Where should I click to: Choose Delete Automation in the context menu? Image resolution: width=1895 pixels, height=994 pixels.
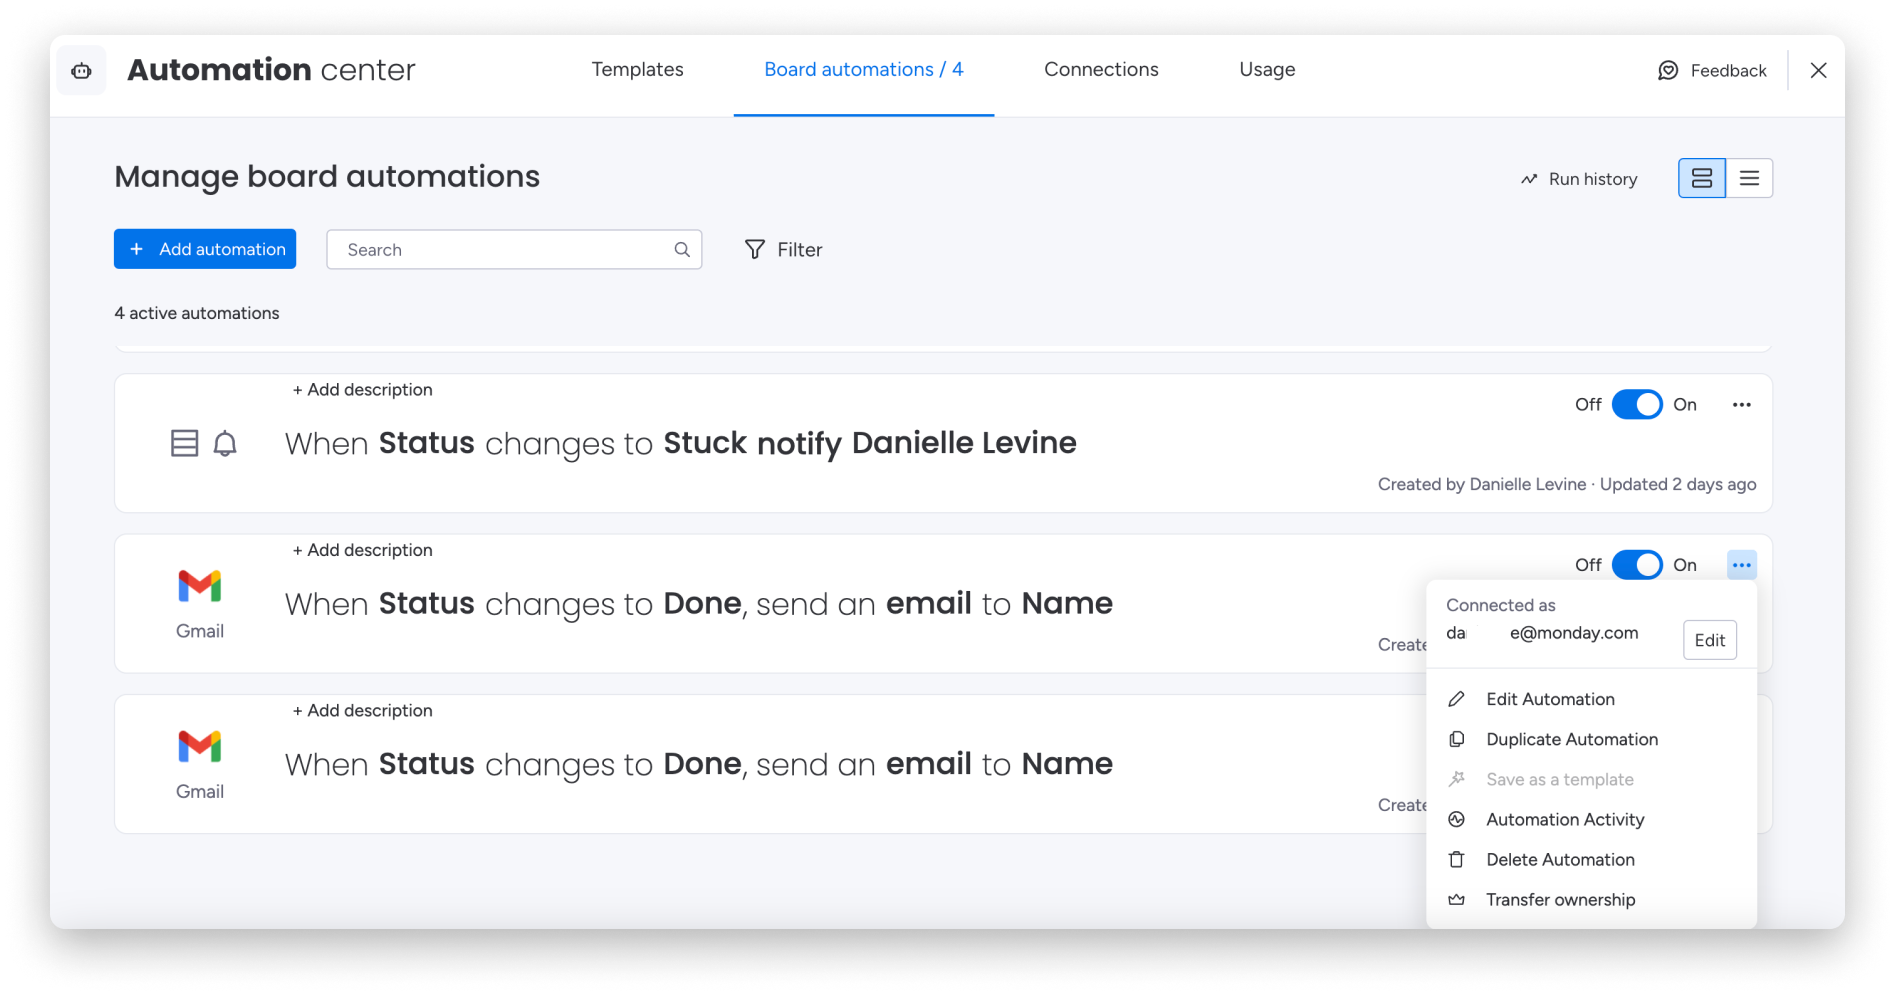click(1560, 859)
